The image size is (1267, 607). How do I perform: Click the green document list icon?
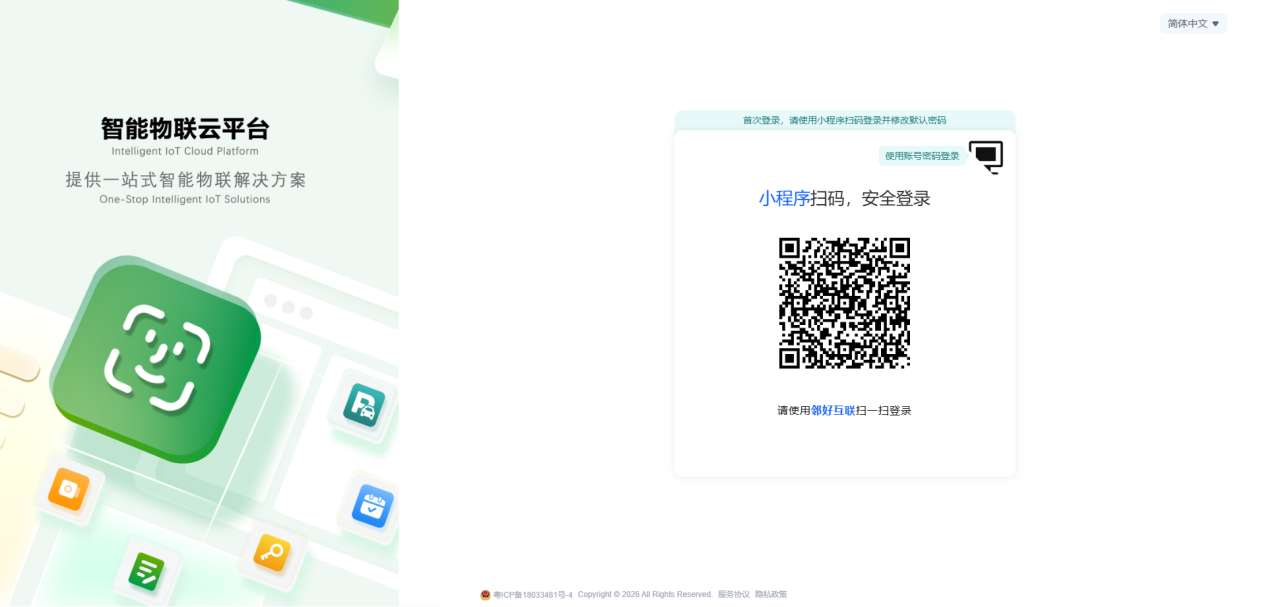click(147, 571)
